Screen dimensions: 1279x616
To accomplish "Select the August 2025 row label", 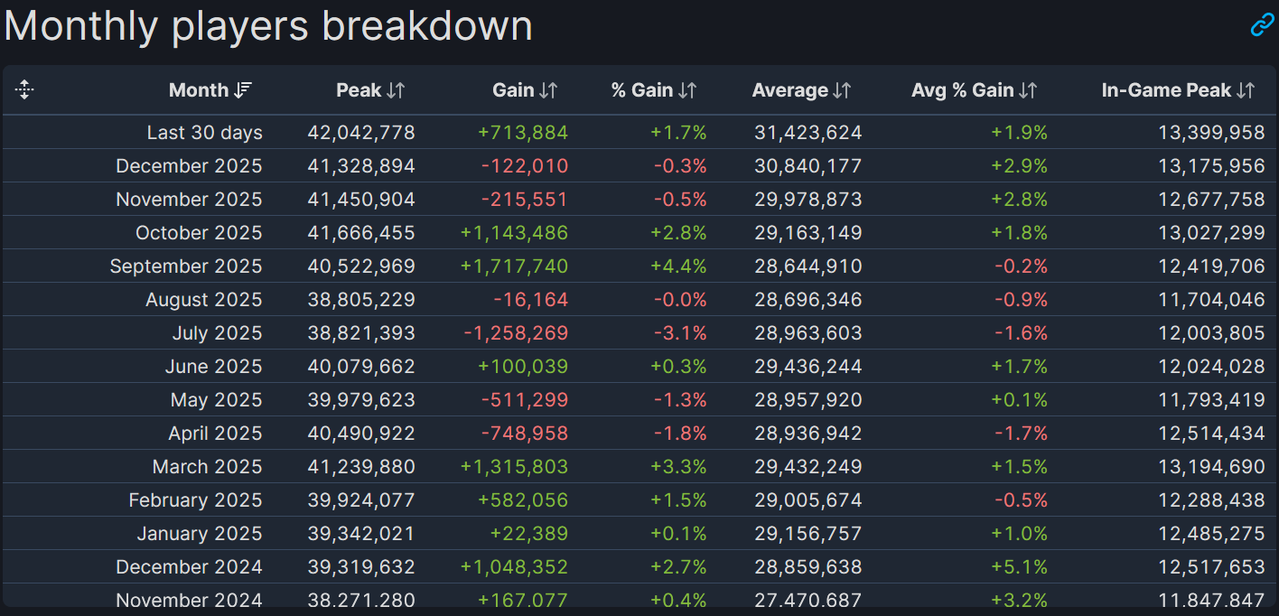I will [x=204, y=300].
